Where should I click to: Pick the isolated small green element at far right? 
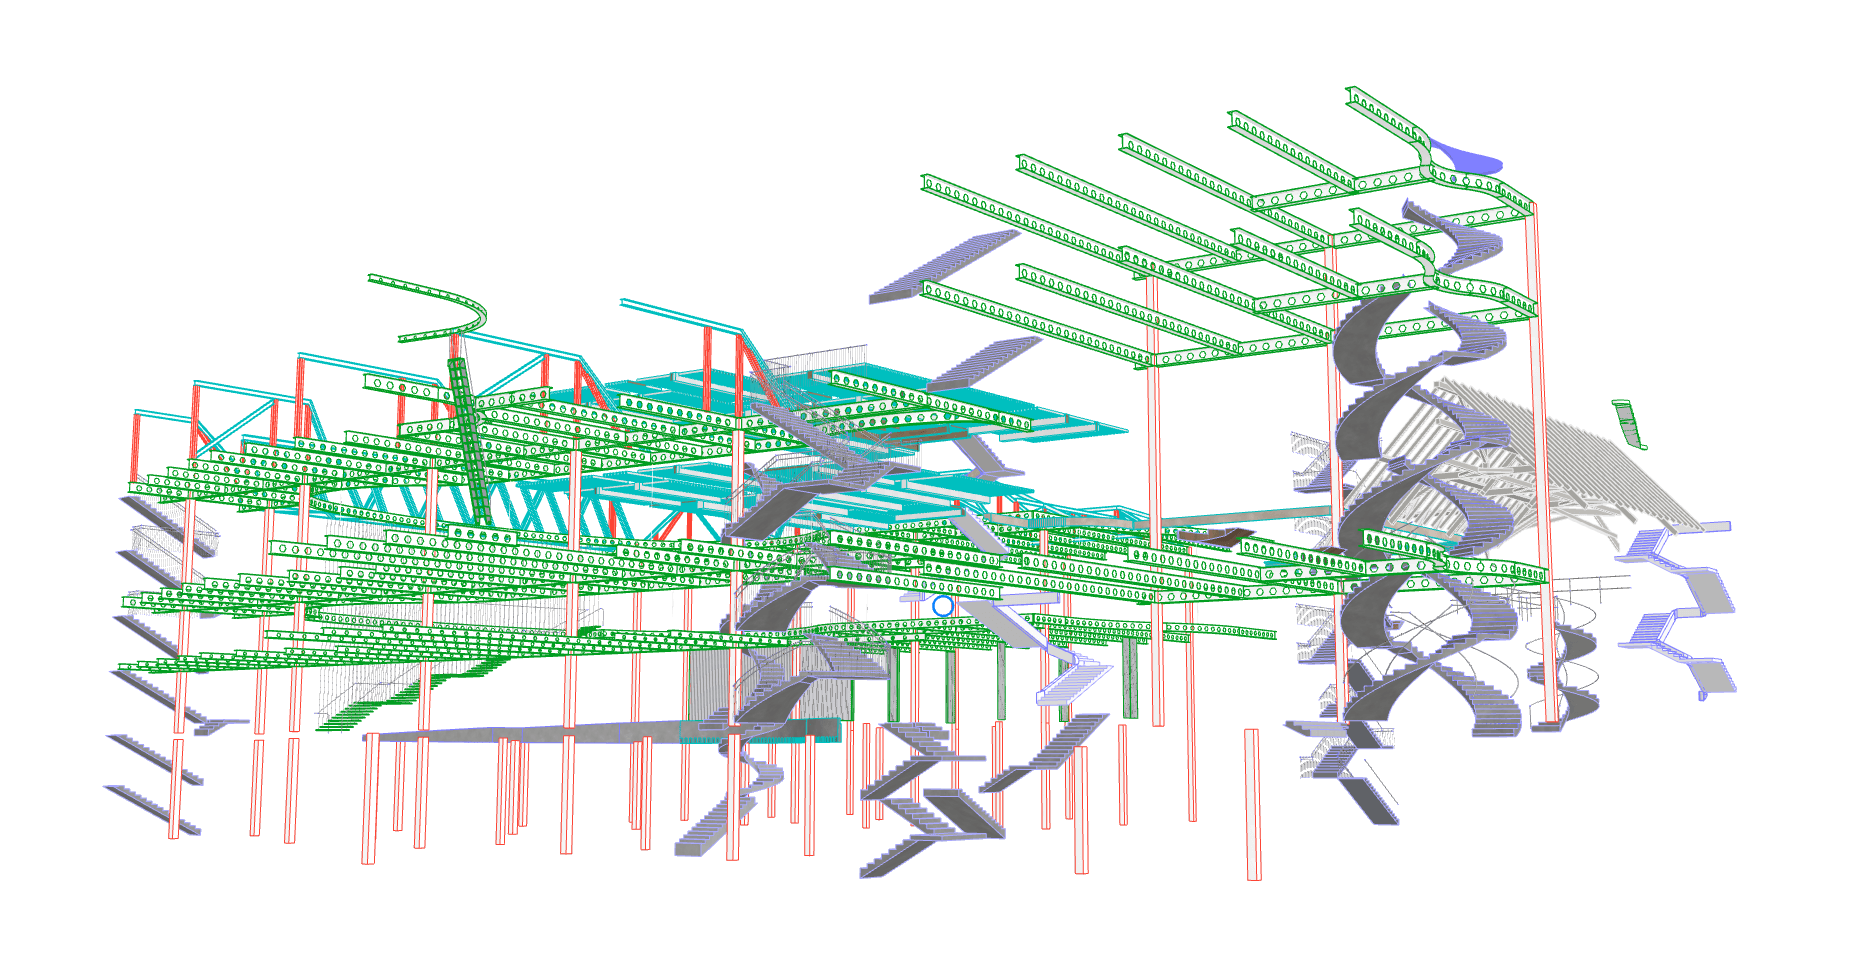[1629, 424]
